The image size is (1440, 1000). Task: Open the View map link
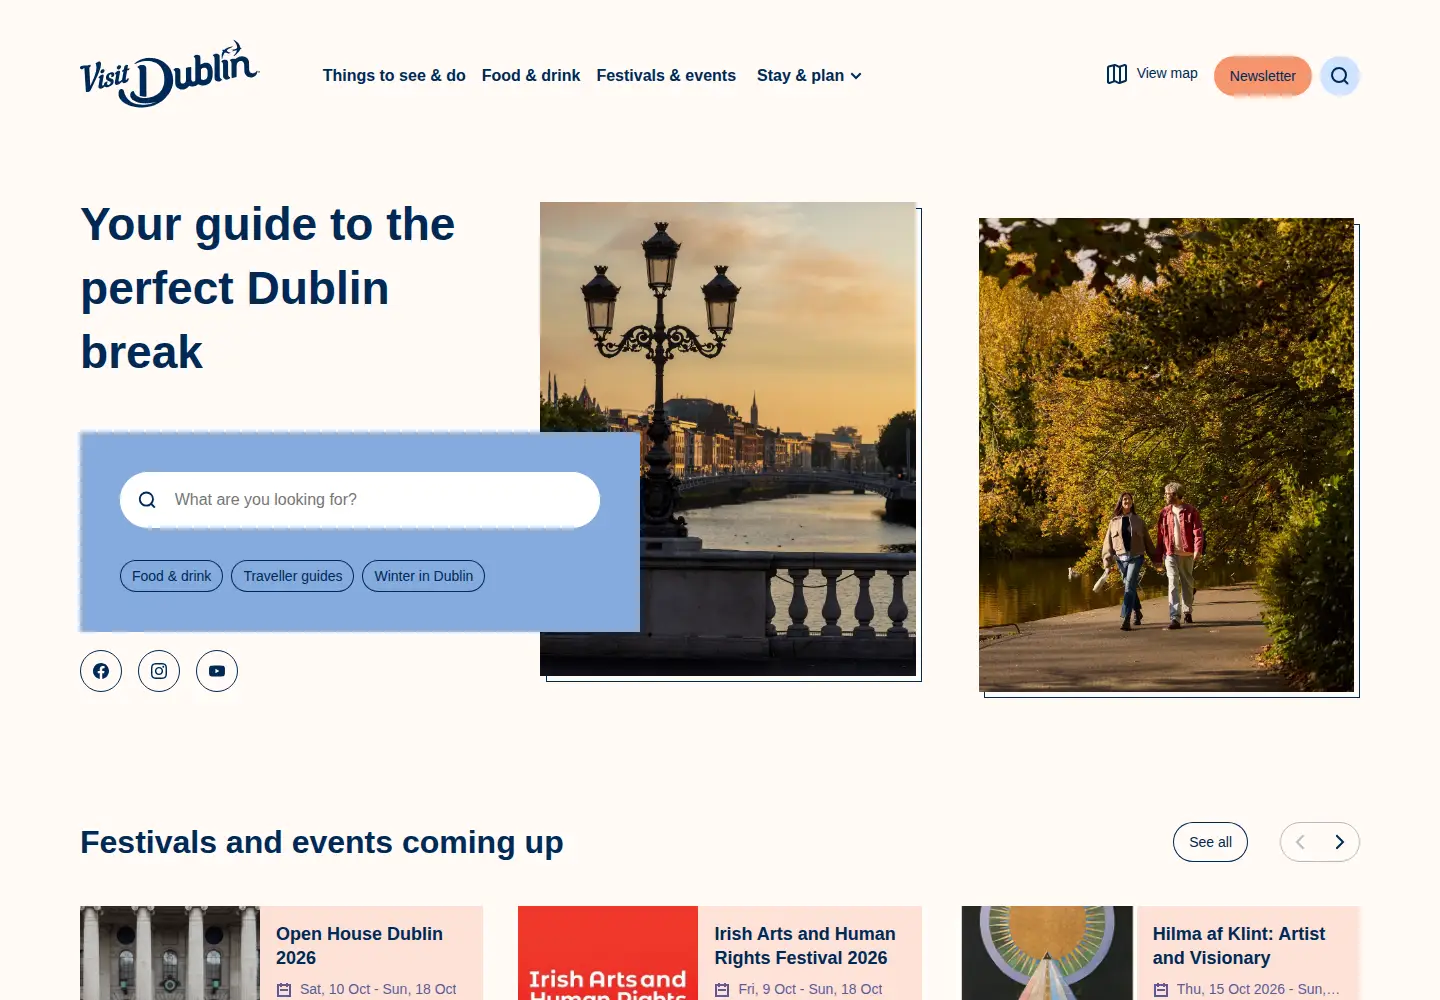(x=1152, y=74)
